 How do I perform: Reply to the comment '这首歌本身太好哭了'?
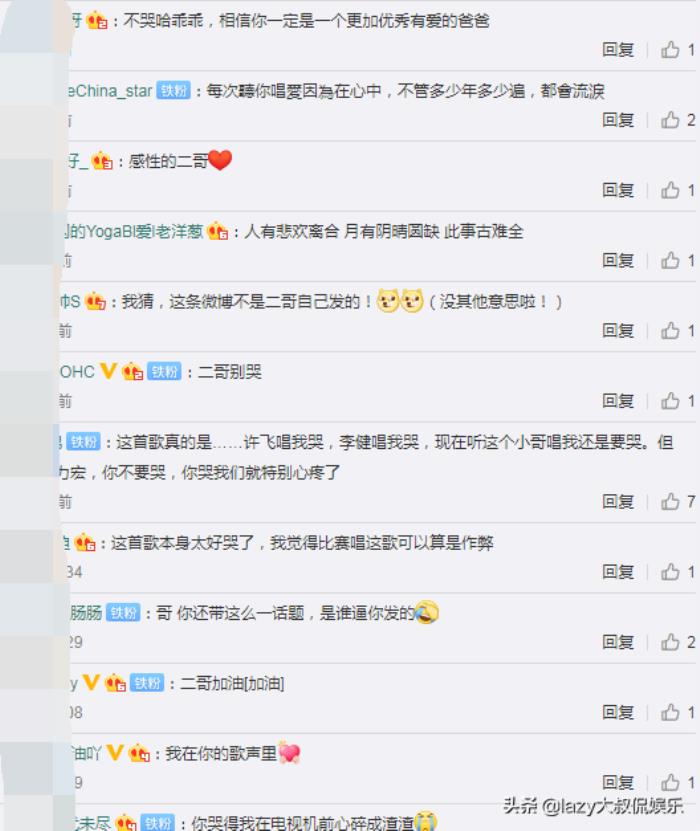(618, 571)
